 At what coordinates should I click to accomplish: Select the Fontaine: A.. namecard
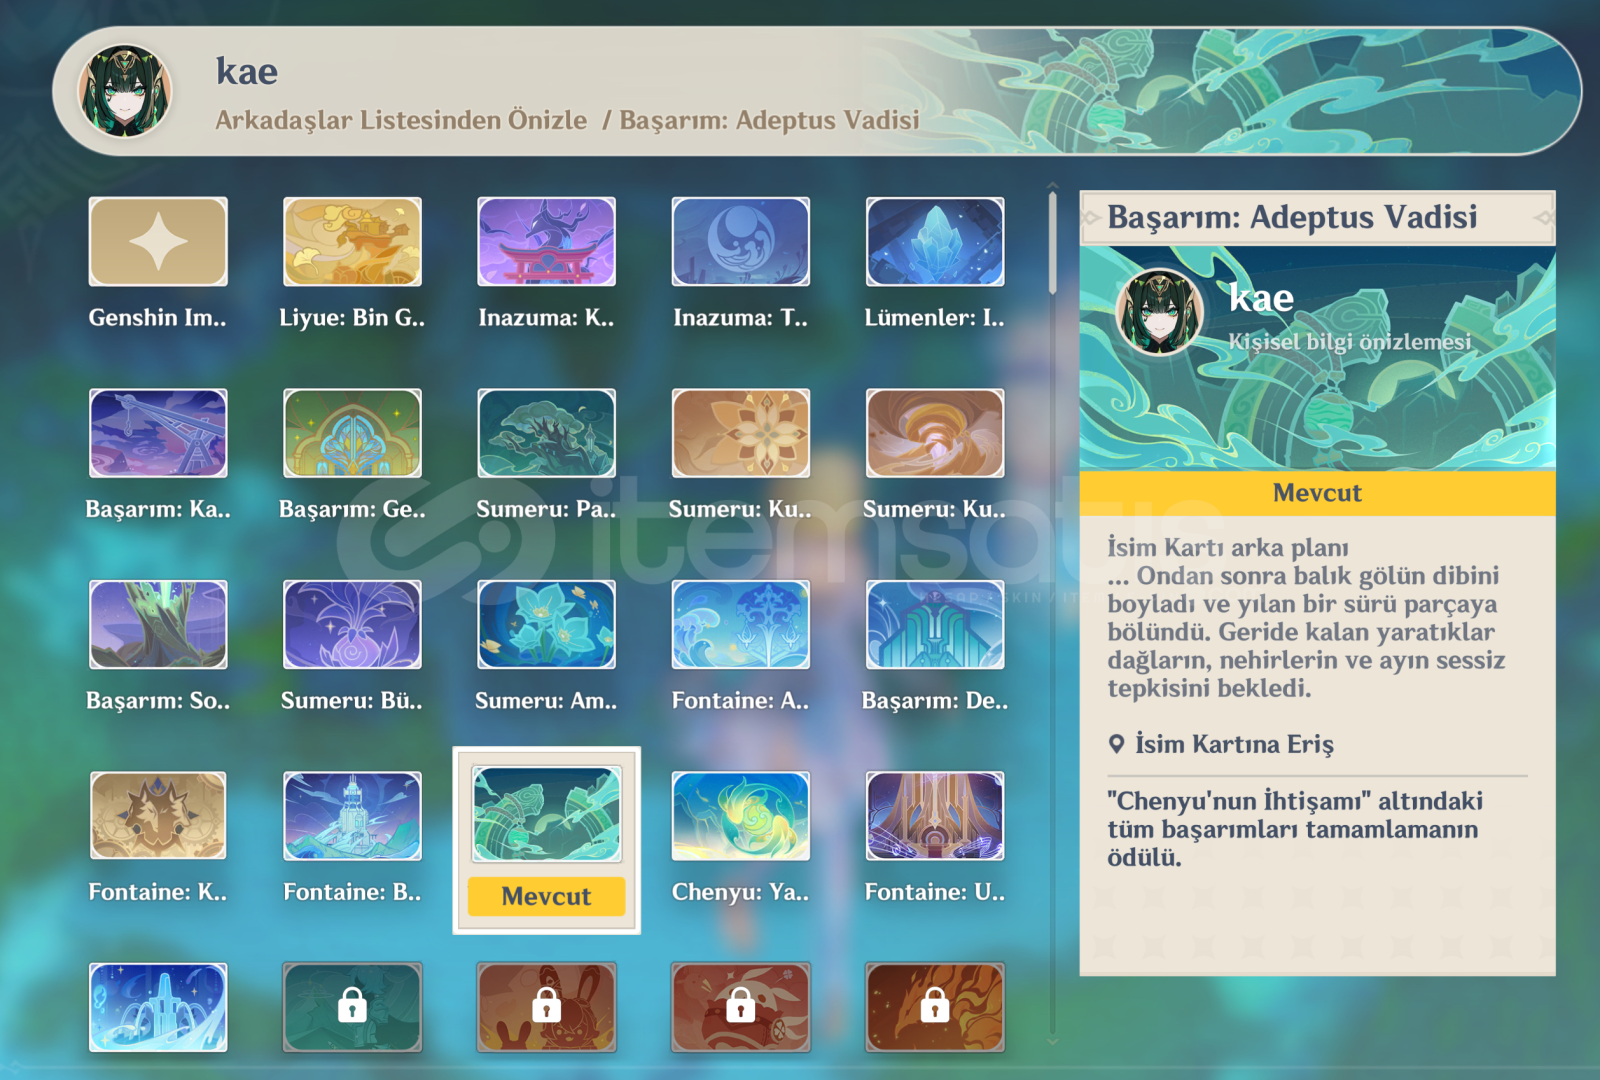tap(740, 625)
